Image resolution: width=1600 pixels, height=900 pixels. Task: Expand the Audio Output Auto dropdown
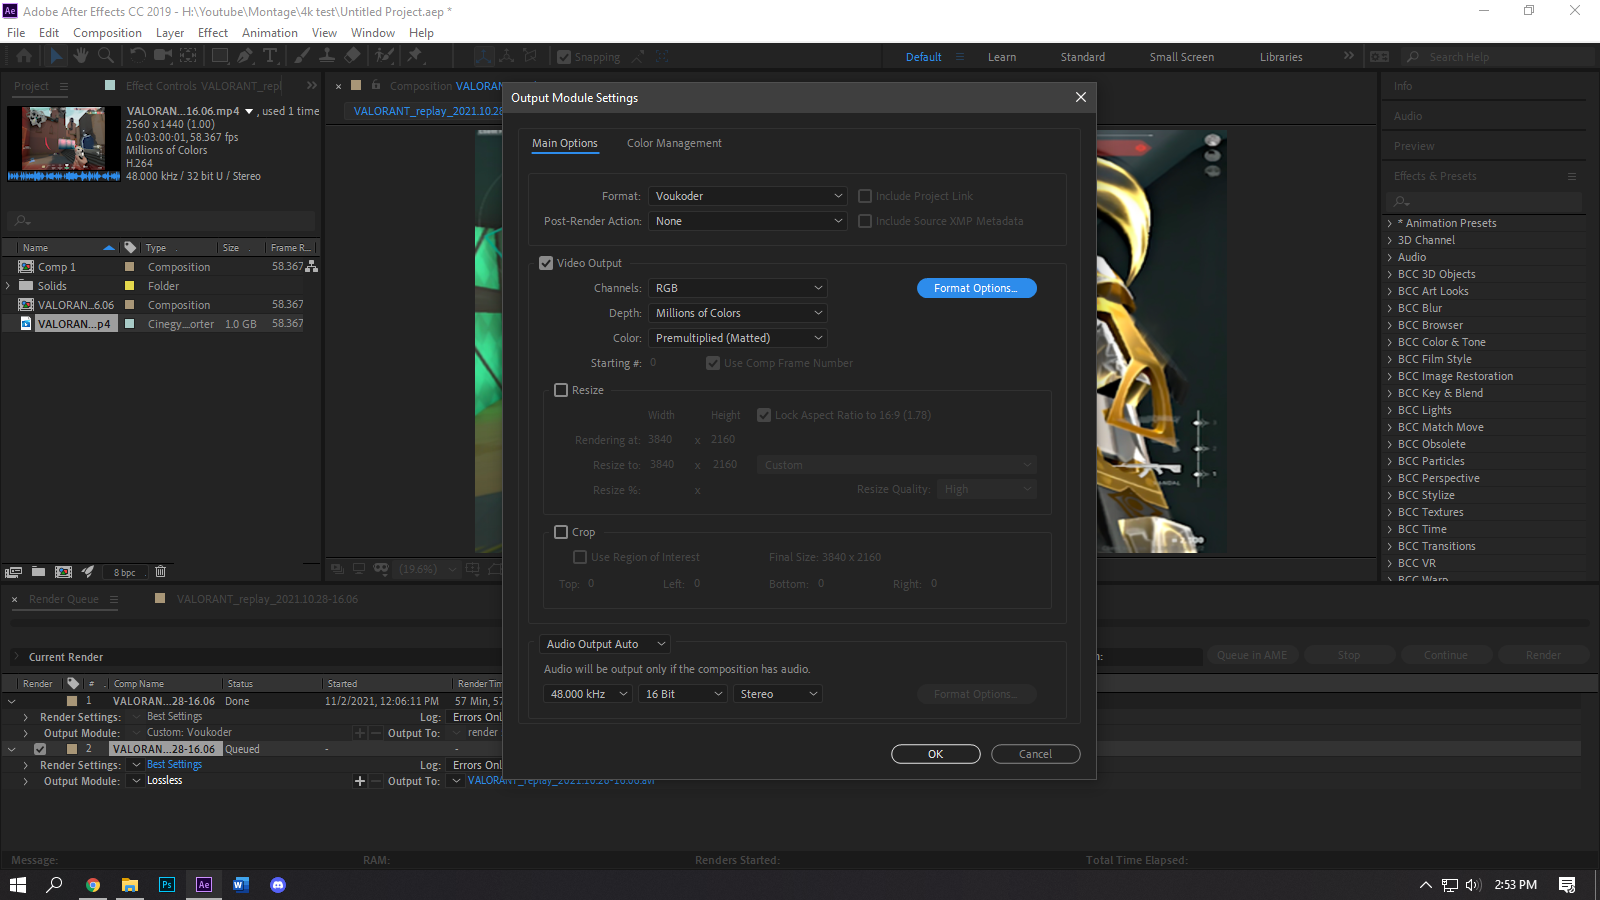(x=605, y=644)
